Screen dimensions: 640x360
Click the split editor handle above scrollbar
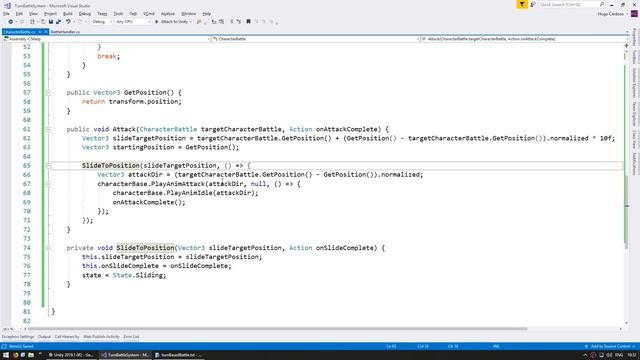[x=627, y=46]
